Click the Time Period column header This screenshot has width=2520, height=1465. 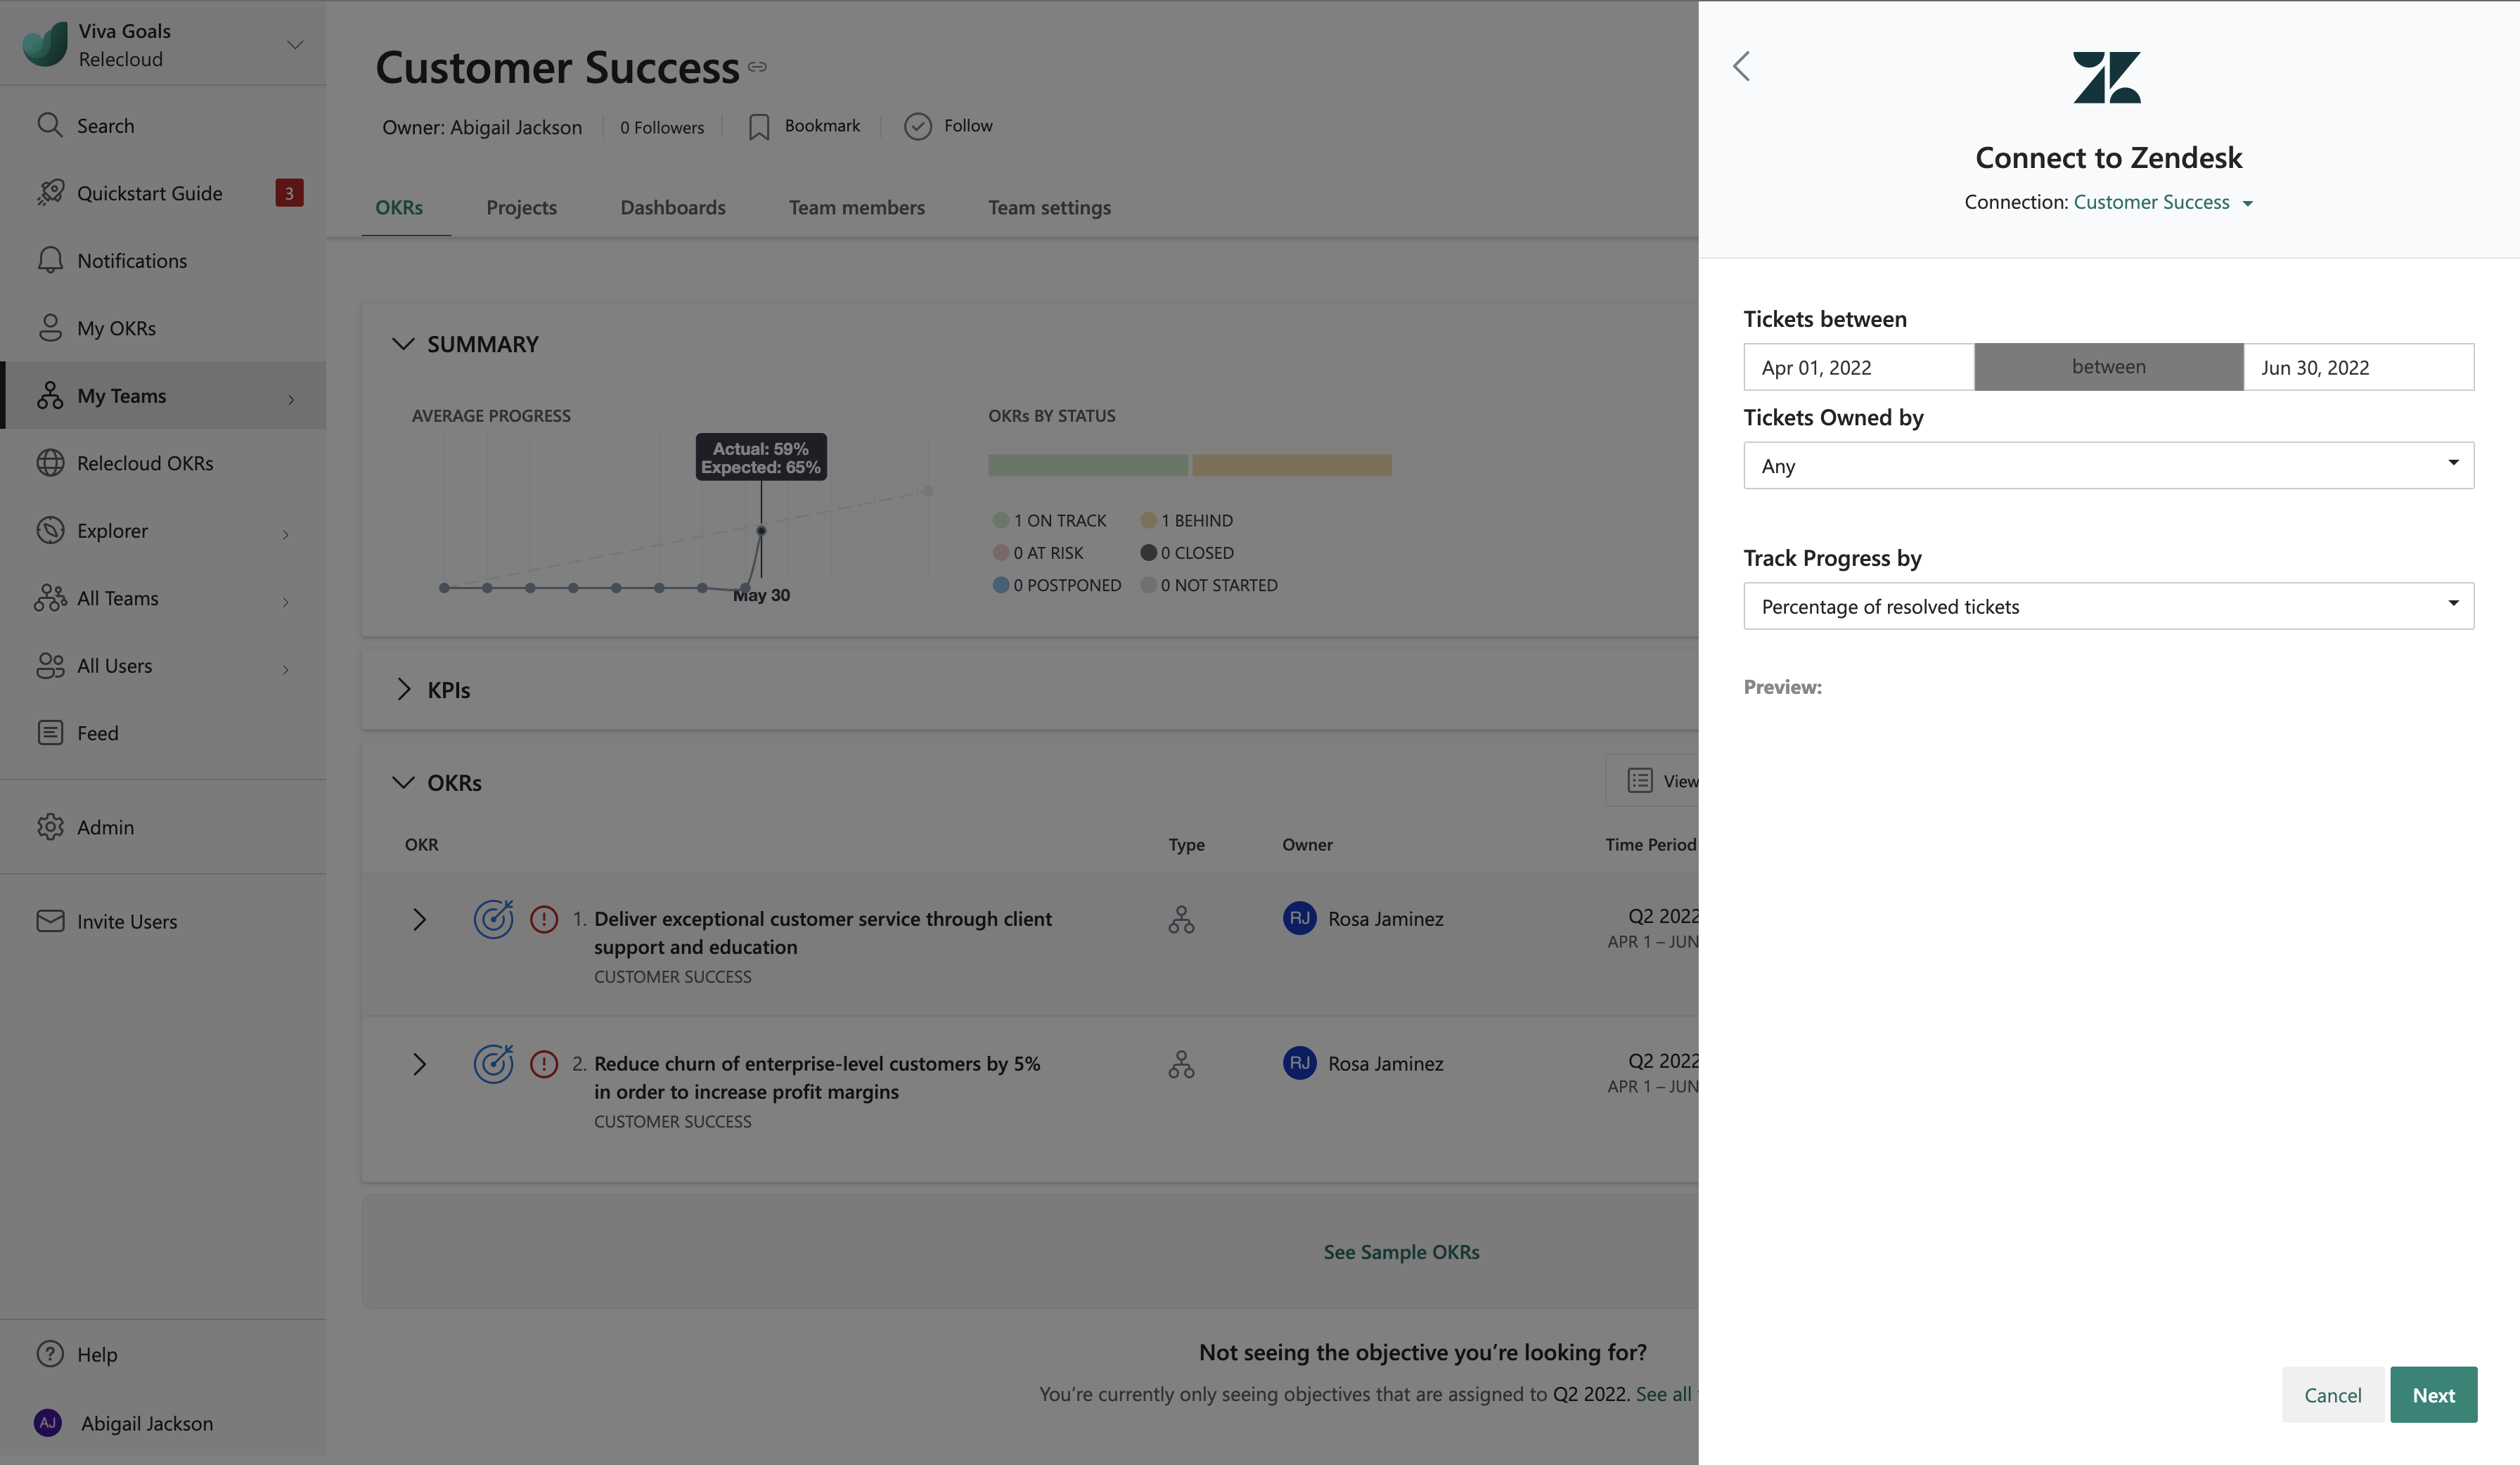pos(1650,844)
